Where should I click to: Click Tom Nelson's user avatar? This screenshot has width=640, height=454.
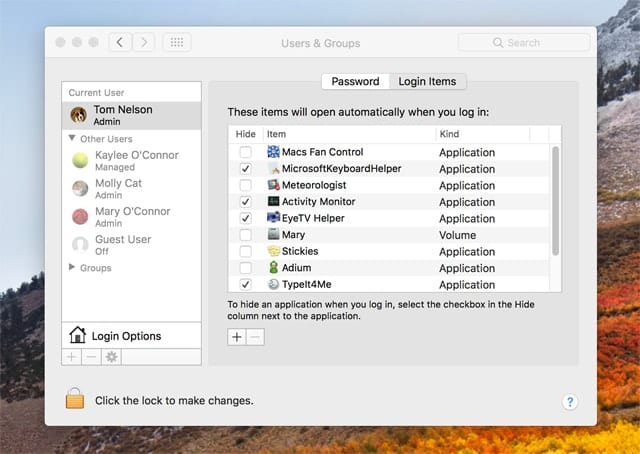(x=78, y=114)
